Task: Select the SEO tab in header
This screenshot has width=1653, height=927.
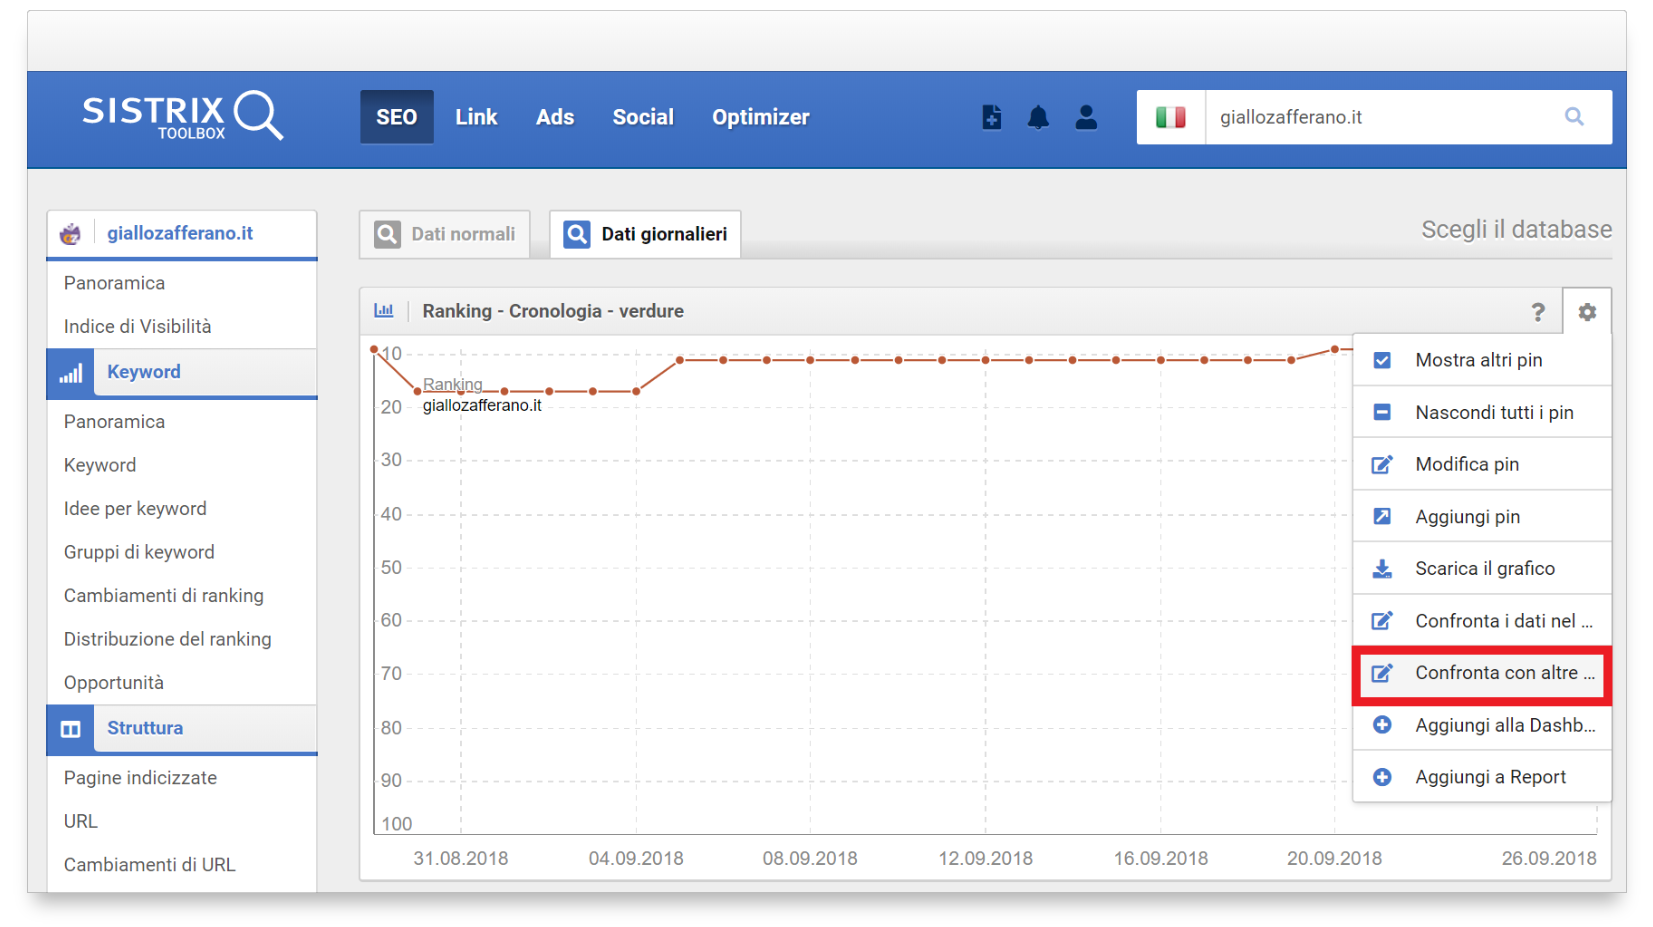Action: tap(397, 117)
